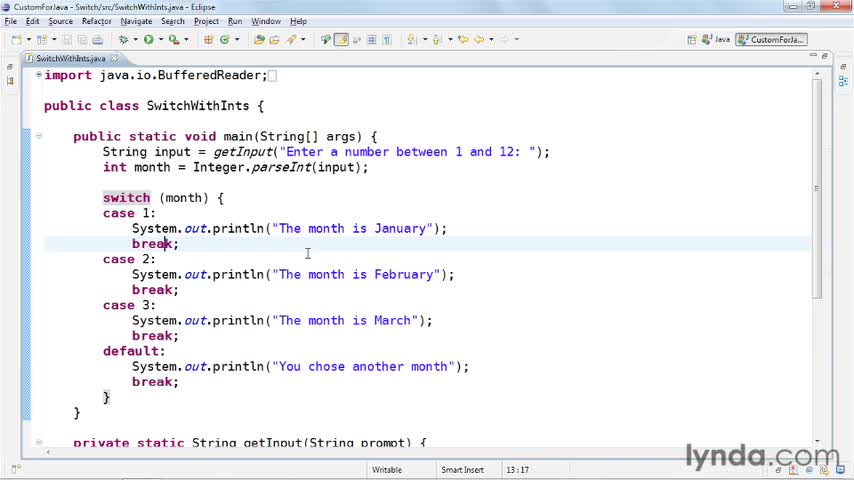The width and height of the screenshot is (854, 480).
Task: Open the Debug configurations dropdown arrow
Action: [x=136, y=40]
